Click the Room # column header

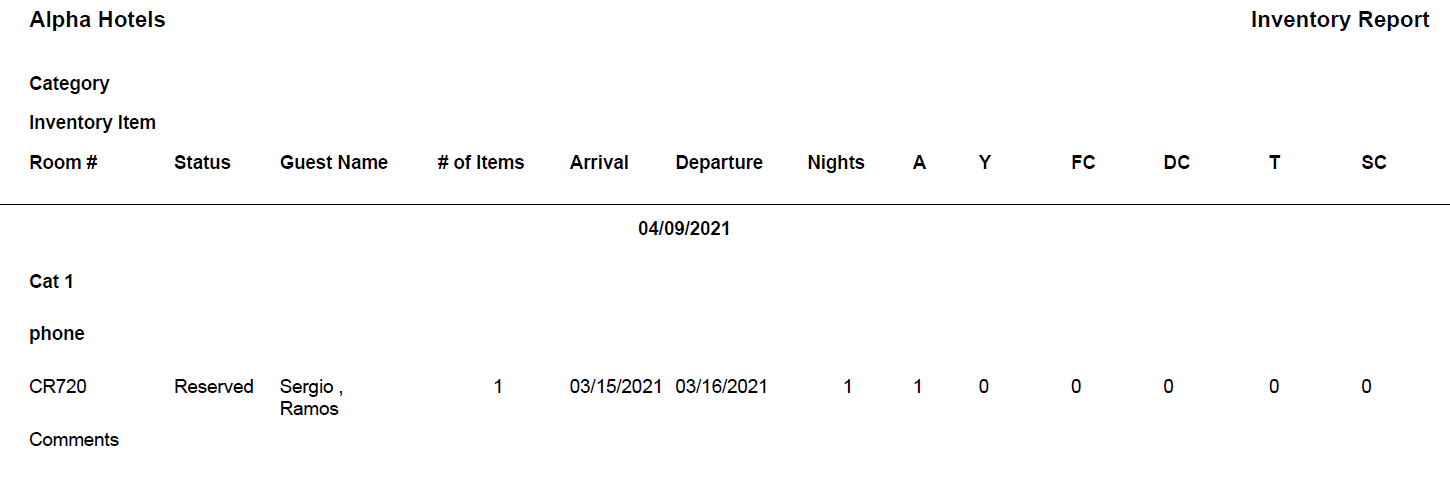click(x=63, y=163)
